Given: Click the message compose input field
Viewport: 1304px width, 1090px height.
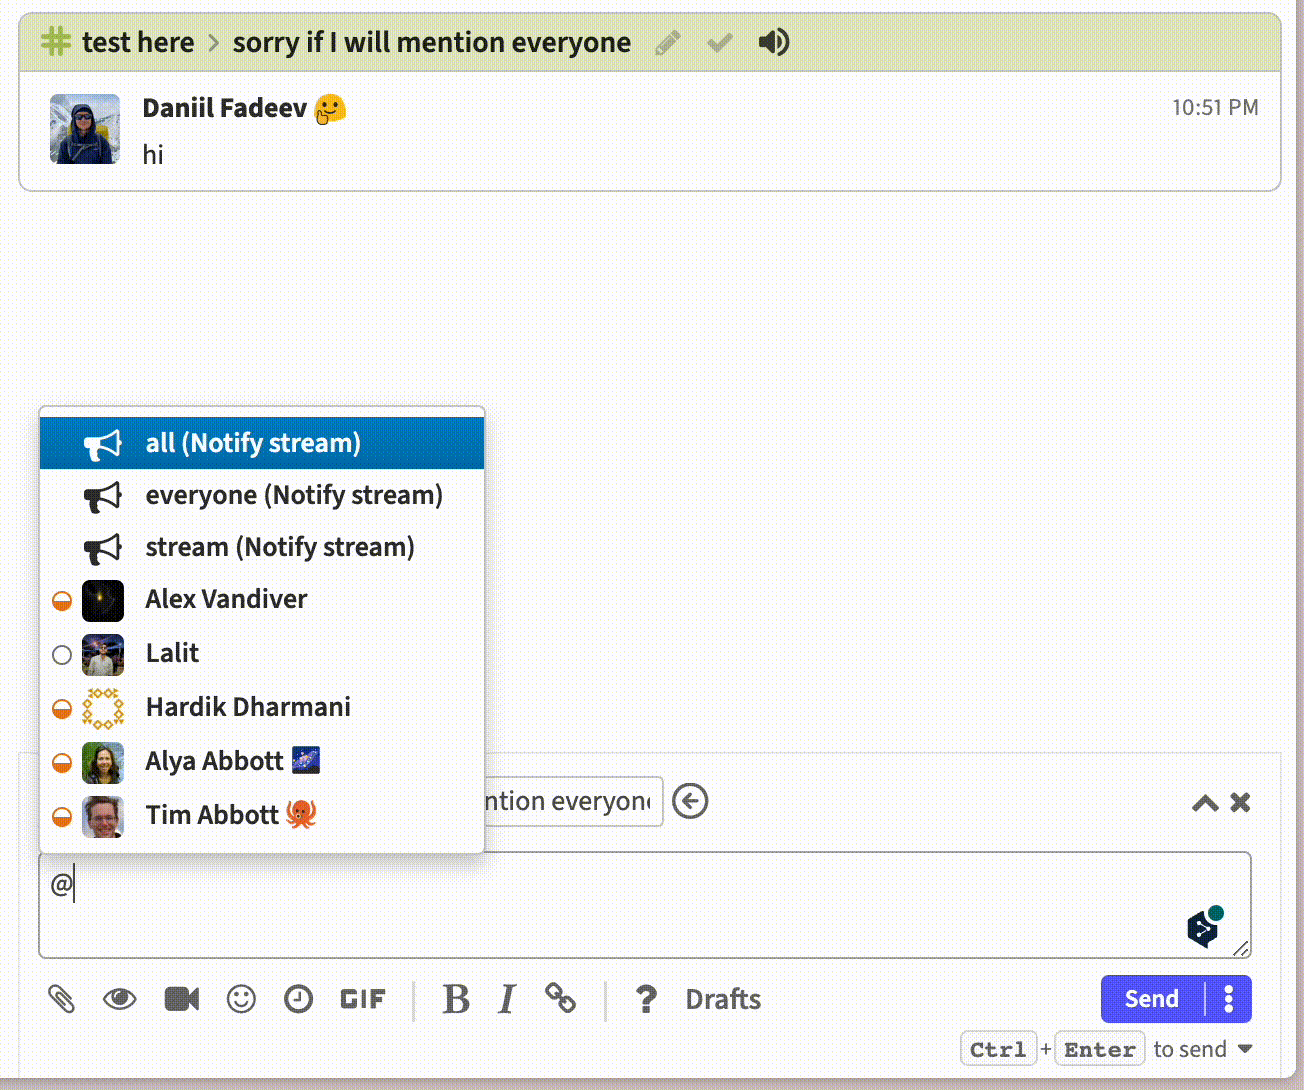Looking at the screenshot, I should point(640,905).
